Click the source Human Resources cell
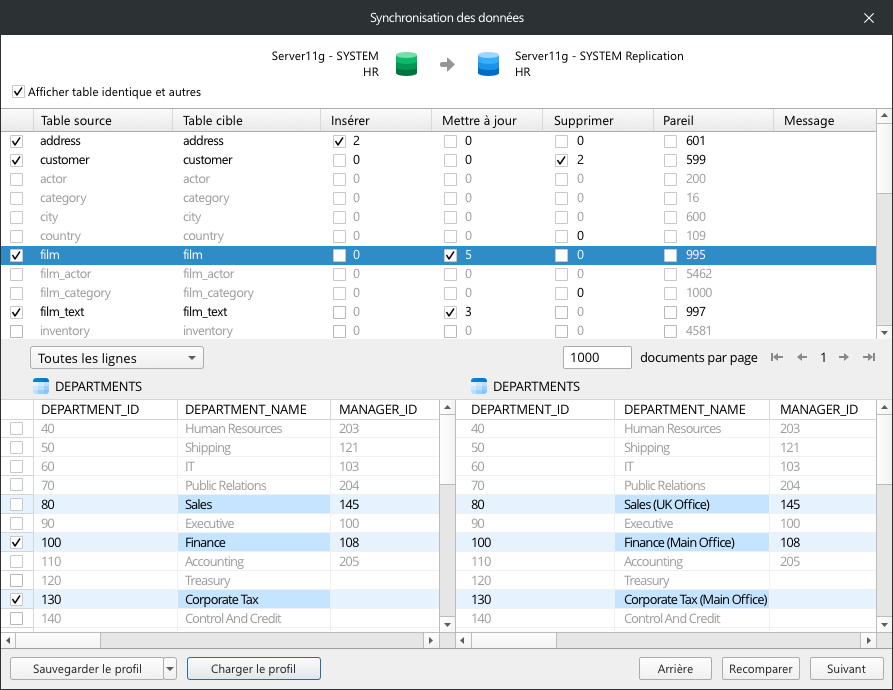The width and height of the screenshot is (893, 690). (x=254, y=429)
